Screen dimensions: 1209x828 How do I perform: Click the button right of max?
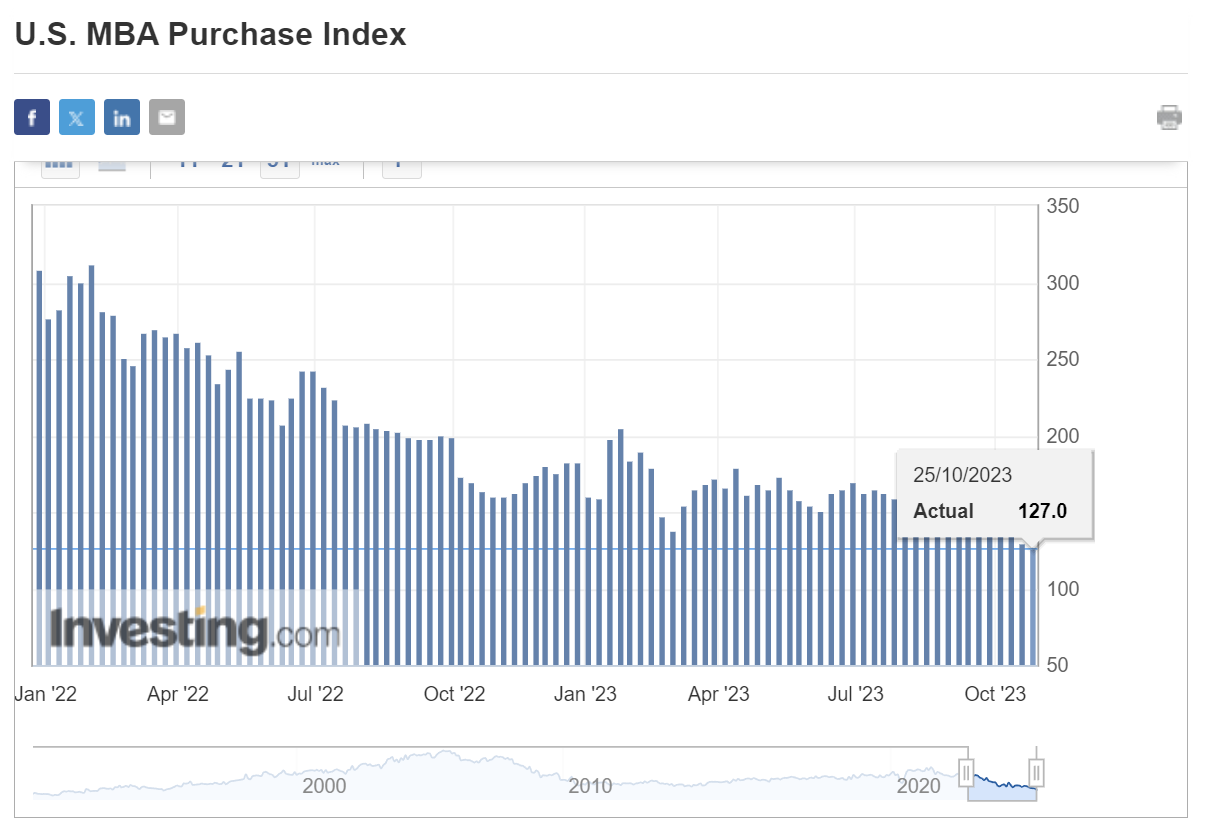pyautogui.click(x=401, y=165)
